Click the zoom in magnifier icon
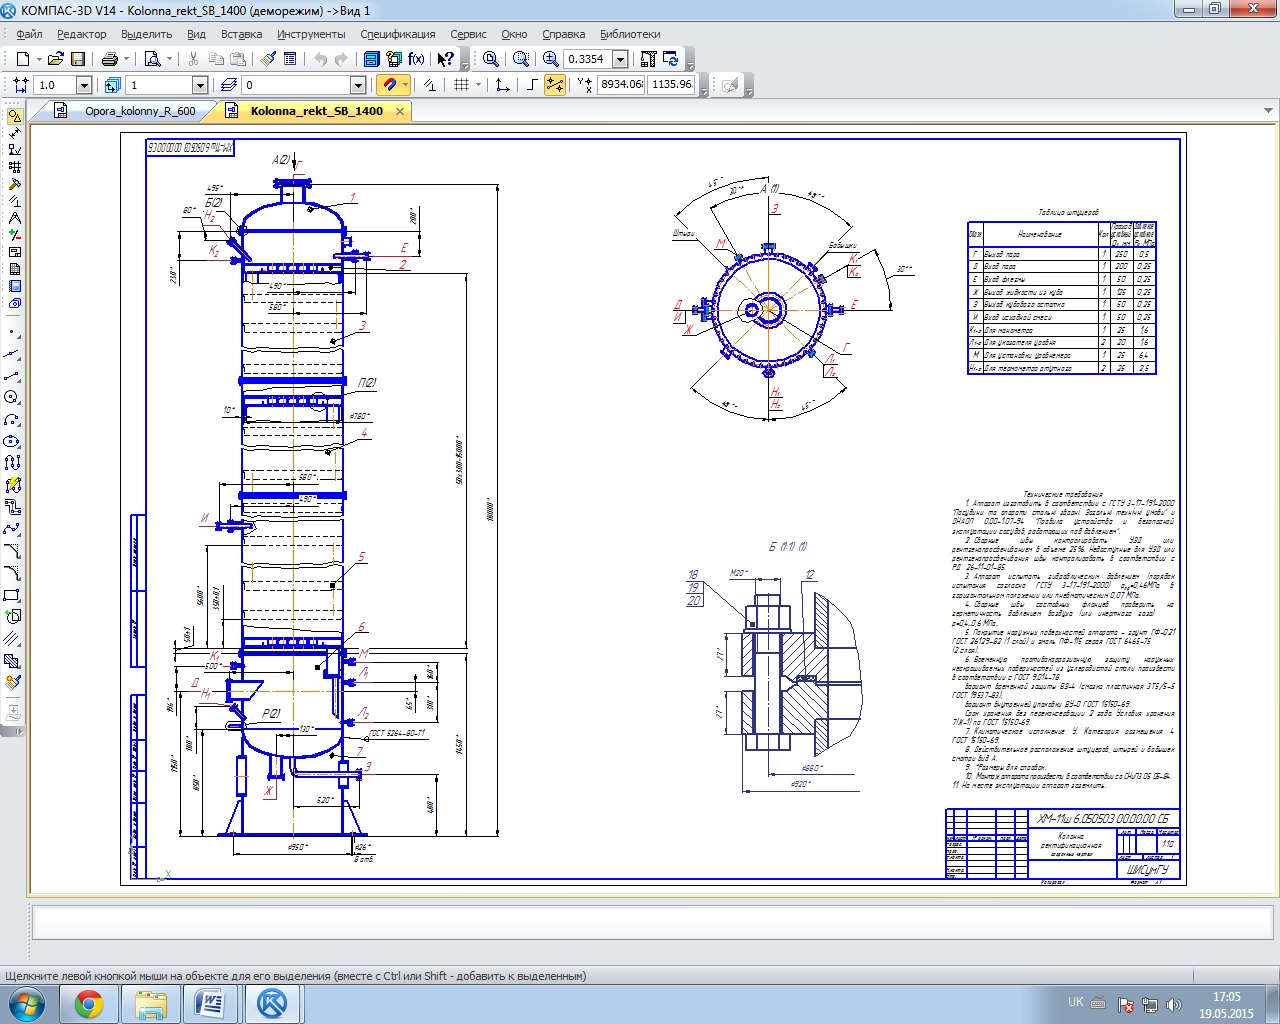 coord(550,59)
